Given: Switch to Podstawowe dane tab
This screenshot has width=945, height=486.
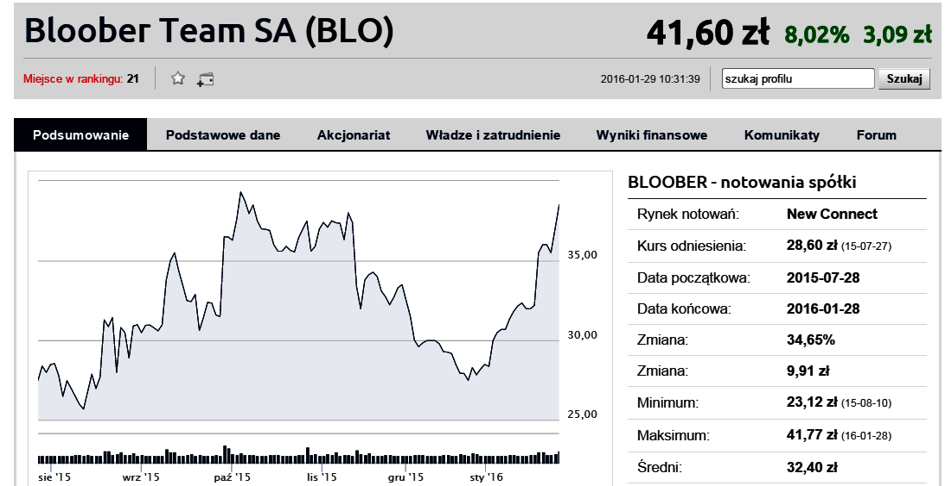Looking at the screenshot, I should (223, 135).
